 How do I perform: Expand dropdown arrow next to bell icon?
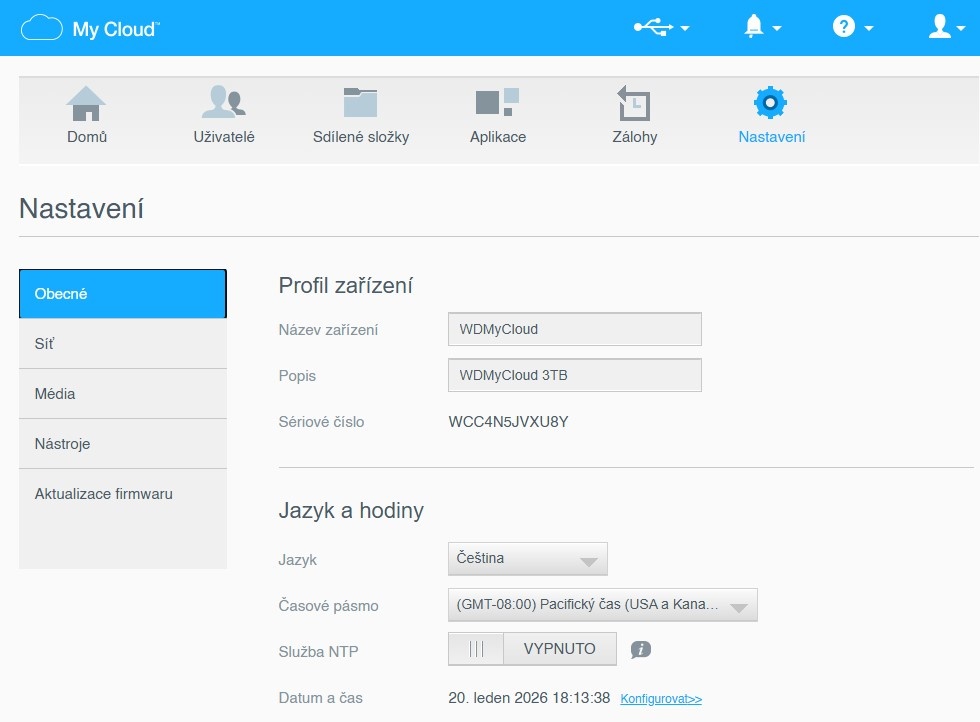point(777,28)
